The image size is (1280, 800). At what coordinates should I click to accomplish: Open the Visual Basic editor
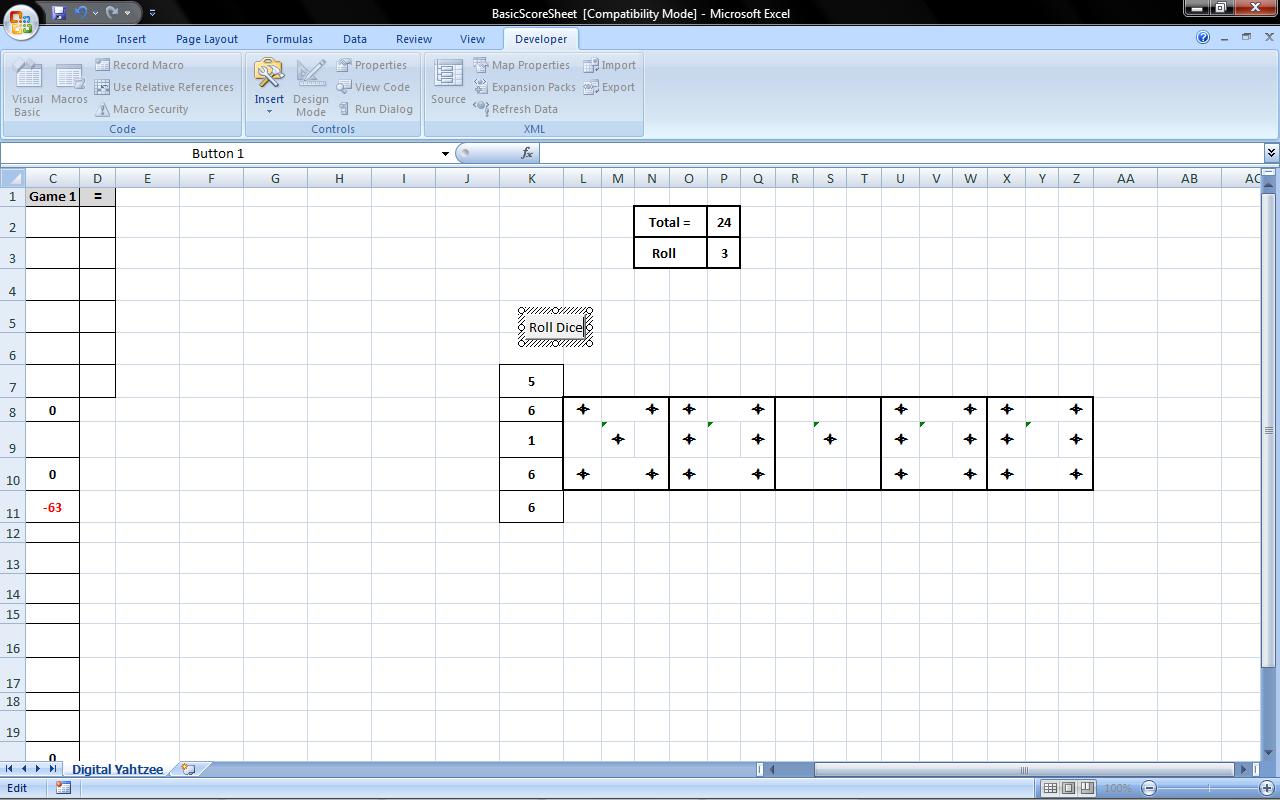pos(27,88)
